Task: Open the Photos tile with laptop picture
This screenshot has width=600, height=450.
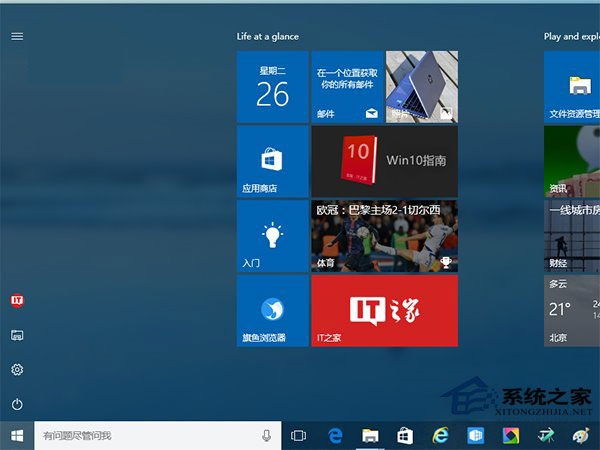Action: [422, 87]
